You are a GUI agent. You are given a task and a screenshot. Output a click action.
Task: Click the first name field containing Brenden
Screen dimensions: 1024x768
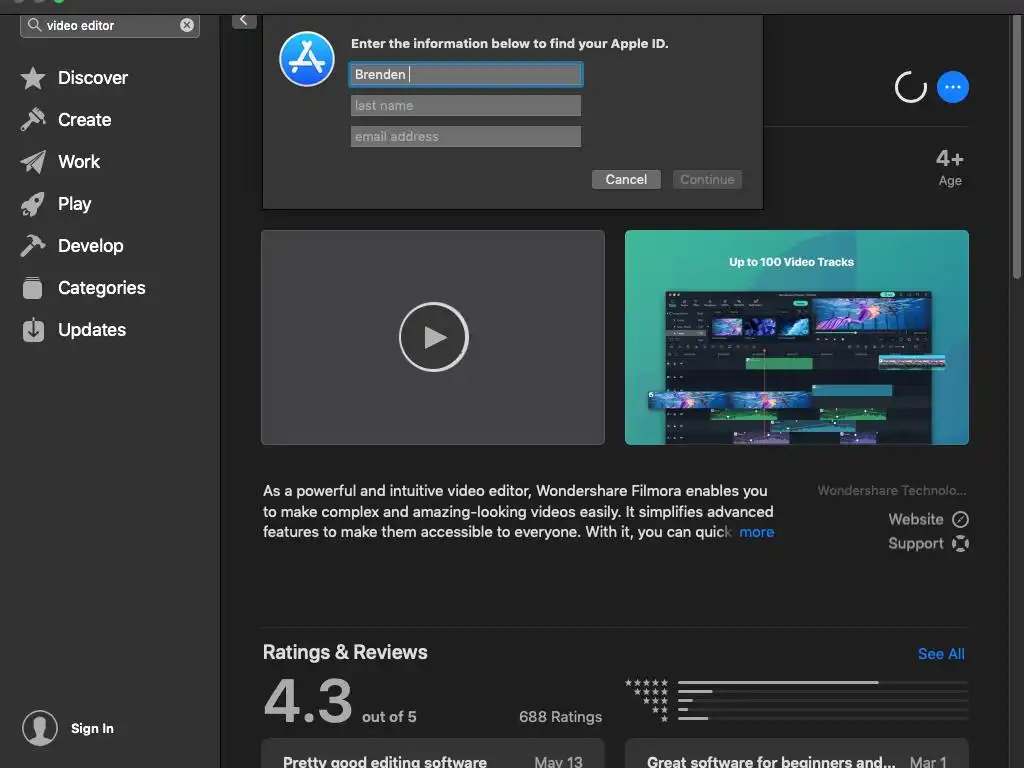point(466,74)
